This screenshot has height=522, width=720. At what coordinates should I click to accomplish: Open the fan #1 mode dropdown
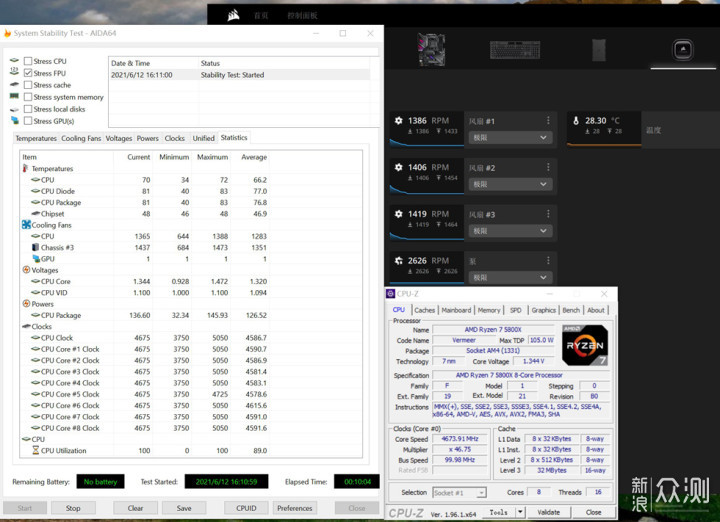coord(510,137)
